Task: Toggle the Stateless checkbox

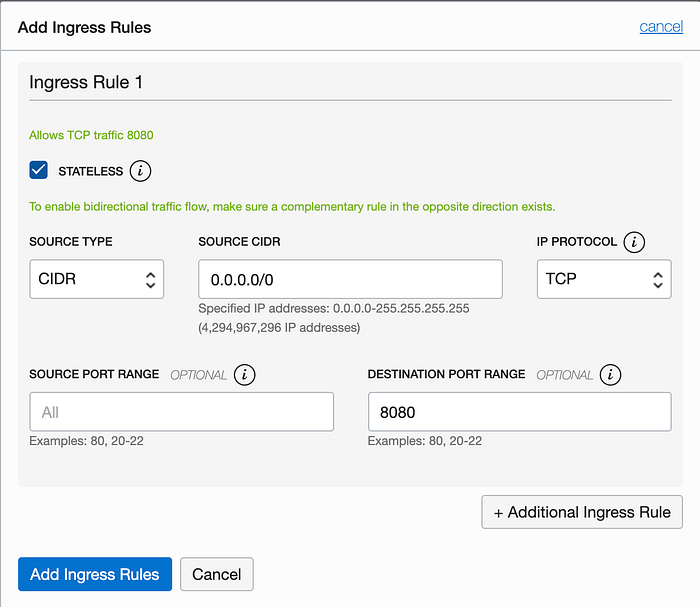Action: click(x=39, y=170)
